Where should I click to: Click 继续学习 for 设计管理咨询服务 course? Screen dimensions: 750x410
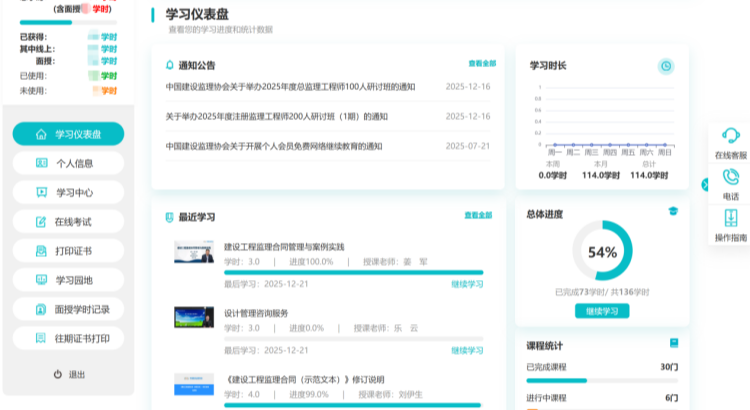click(x=466, y=351)
